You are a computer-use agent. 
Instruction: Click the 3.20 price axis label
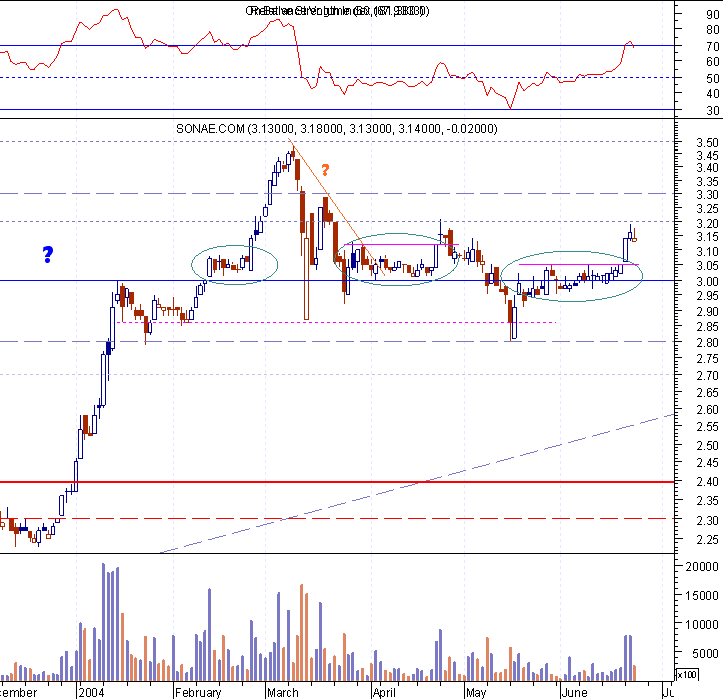[707, 224]
